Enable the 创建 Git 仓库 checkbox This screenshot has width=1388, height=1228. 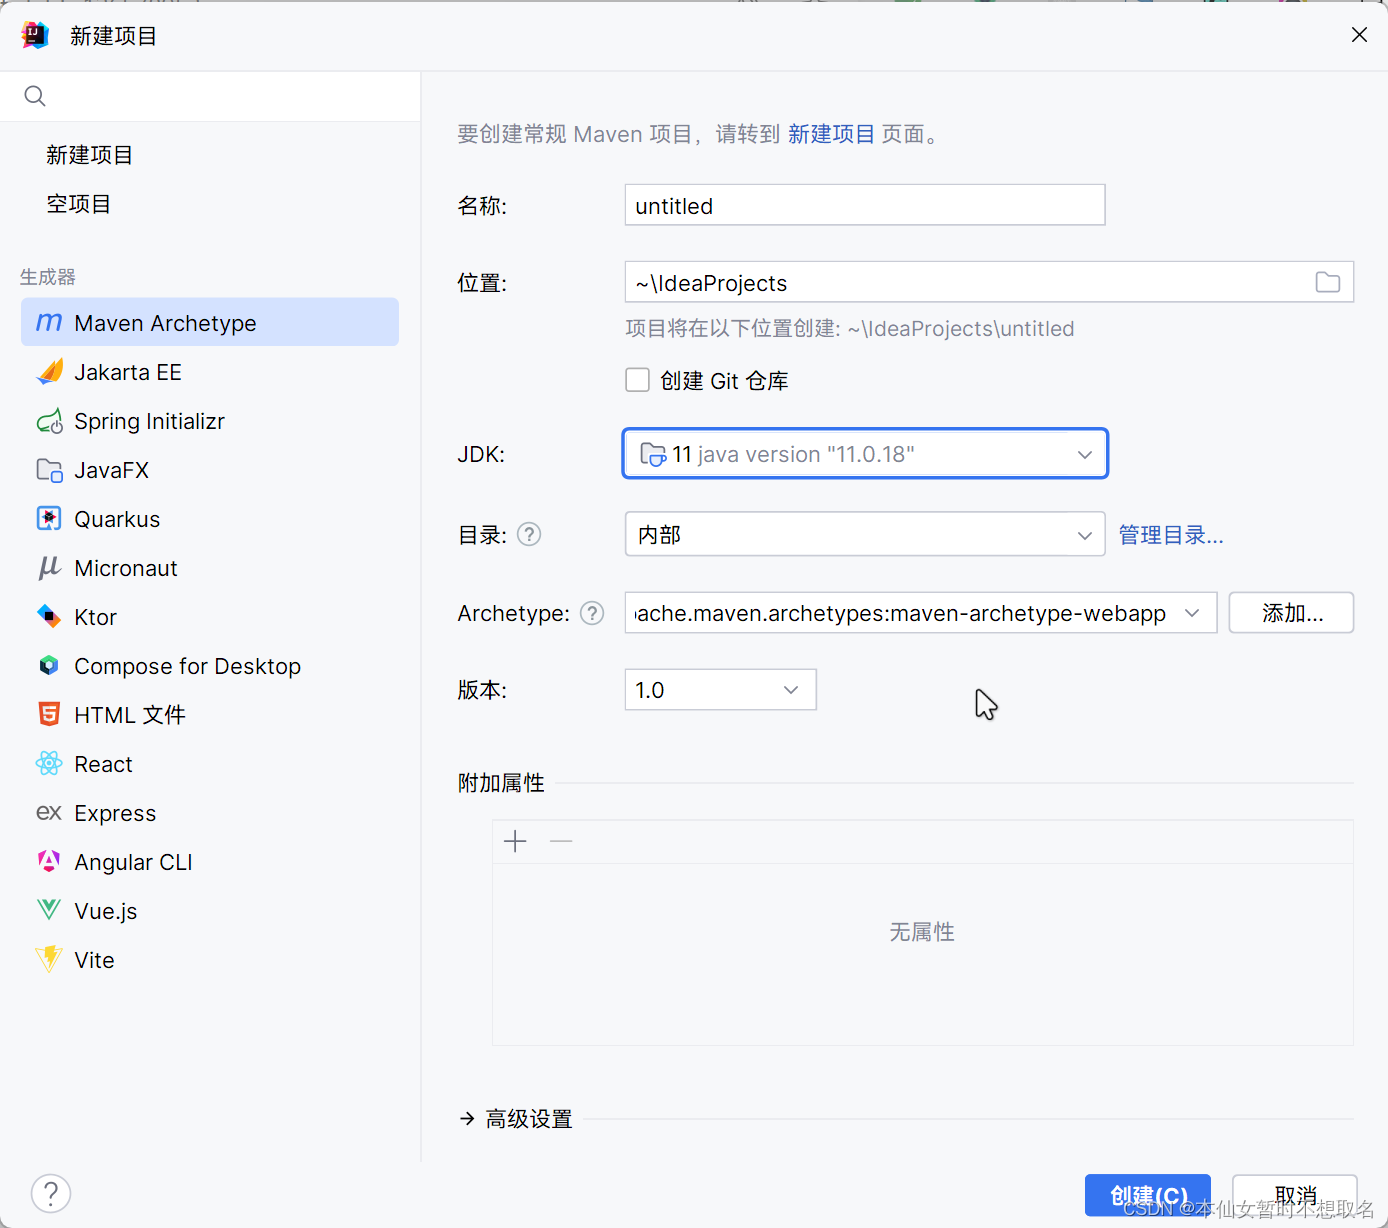pos(637,380)
